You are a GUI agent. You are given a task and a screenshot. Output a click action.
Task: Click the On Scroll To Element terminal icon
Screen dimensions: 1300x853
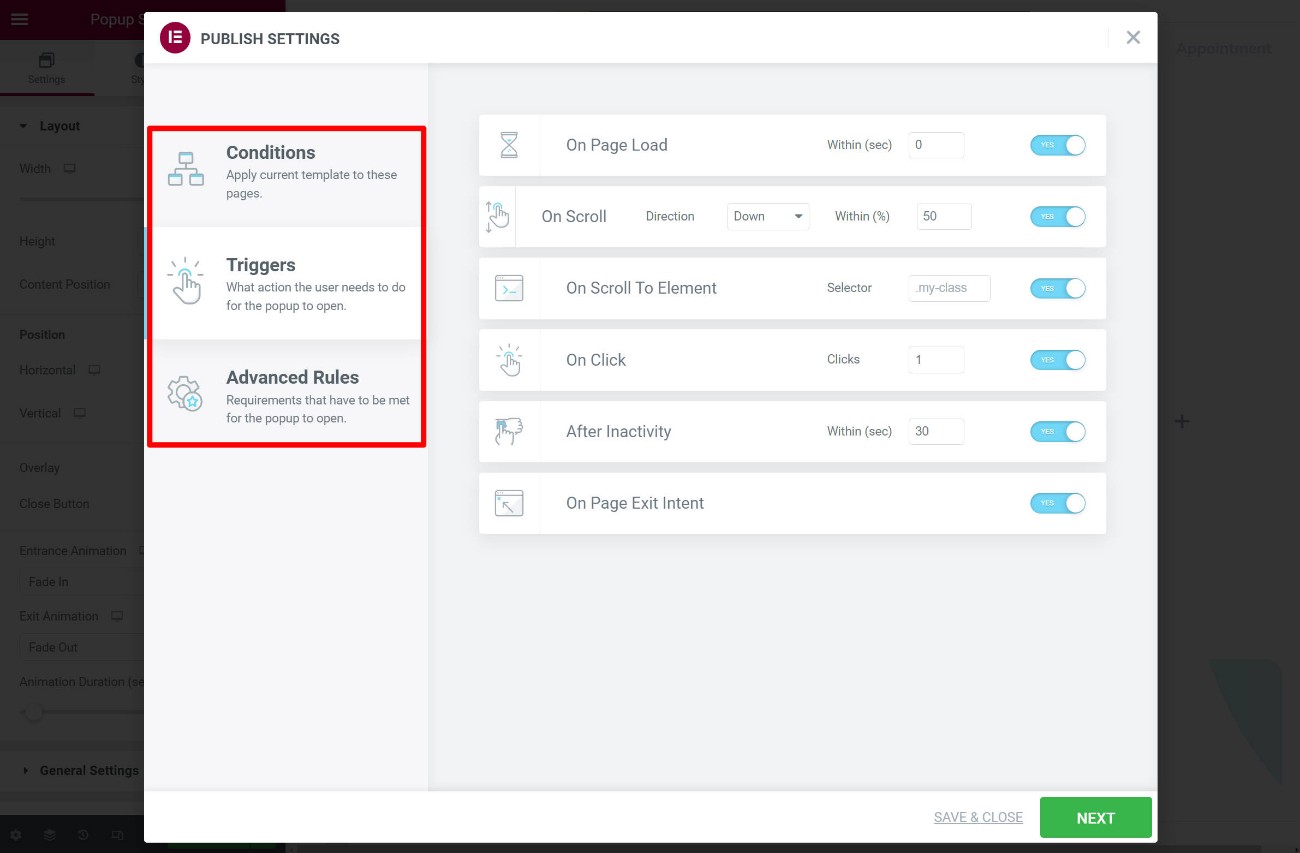509,288
